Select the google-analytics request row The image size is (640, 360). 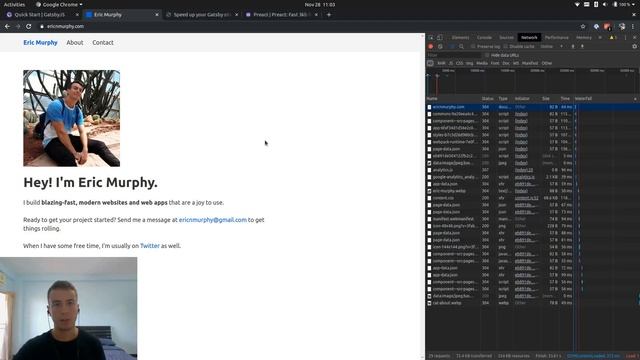click(532, 177)
